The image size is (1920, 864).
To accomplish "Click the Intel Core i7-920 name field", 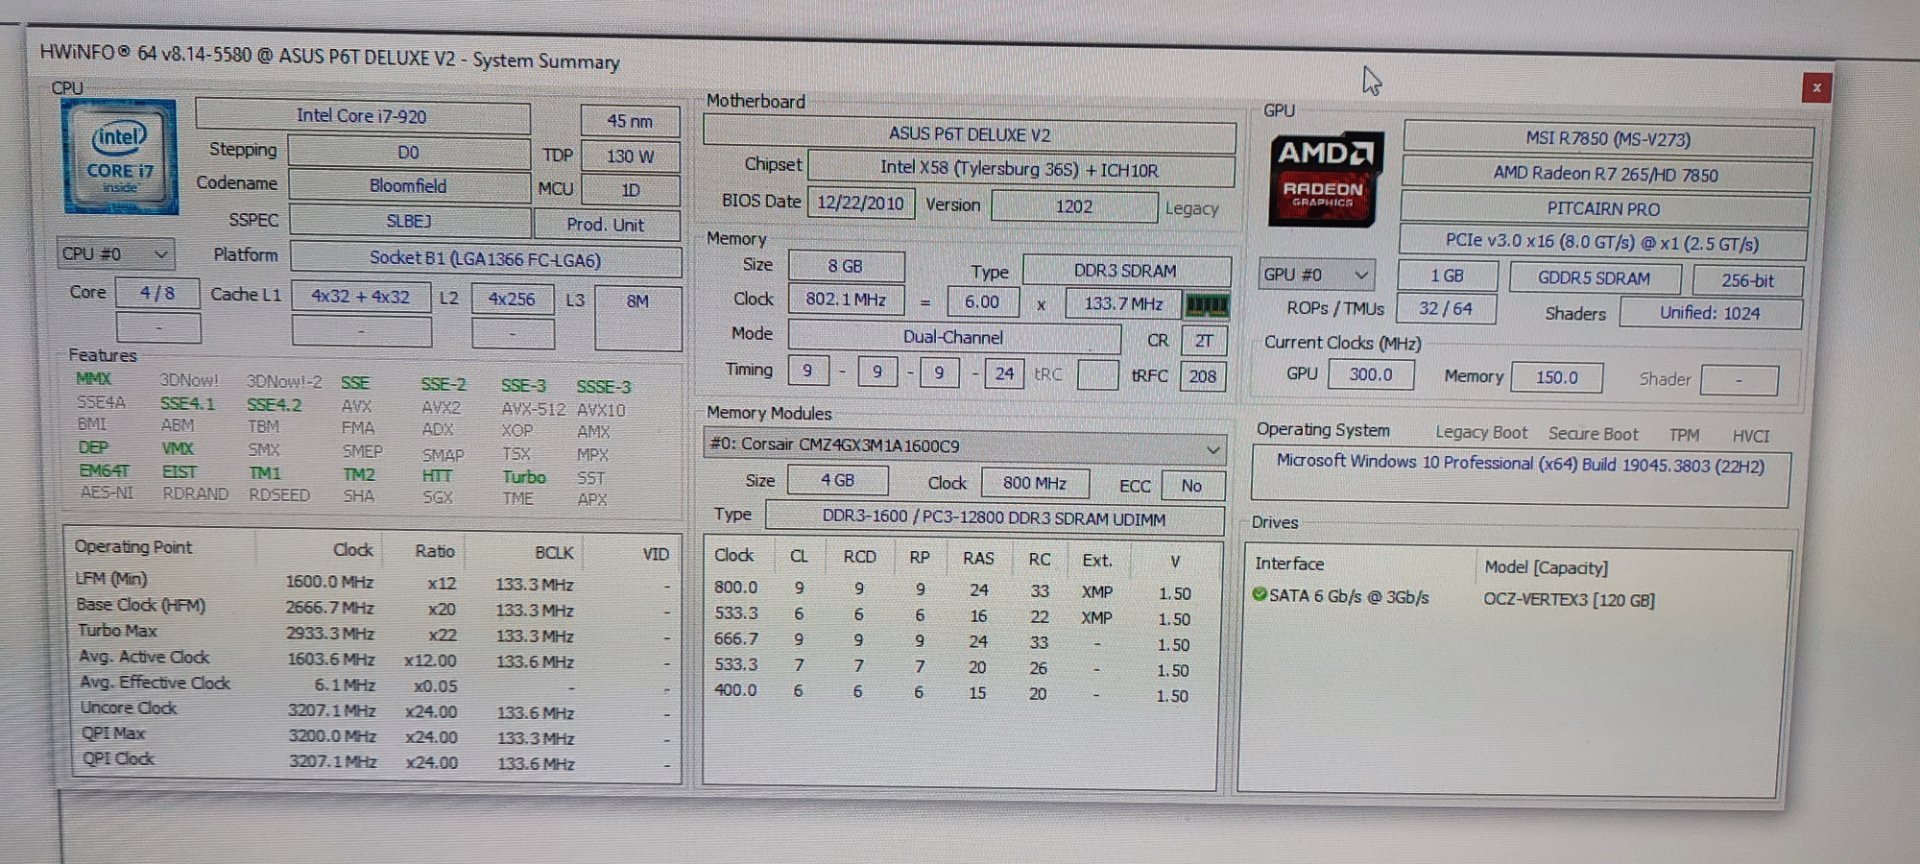I will click(x=362, y=116).
